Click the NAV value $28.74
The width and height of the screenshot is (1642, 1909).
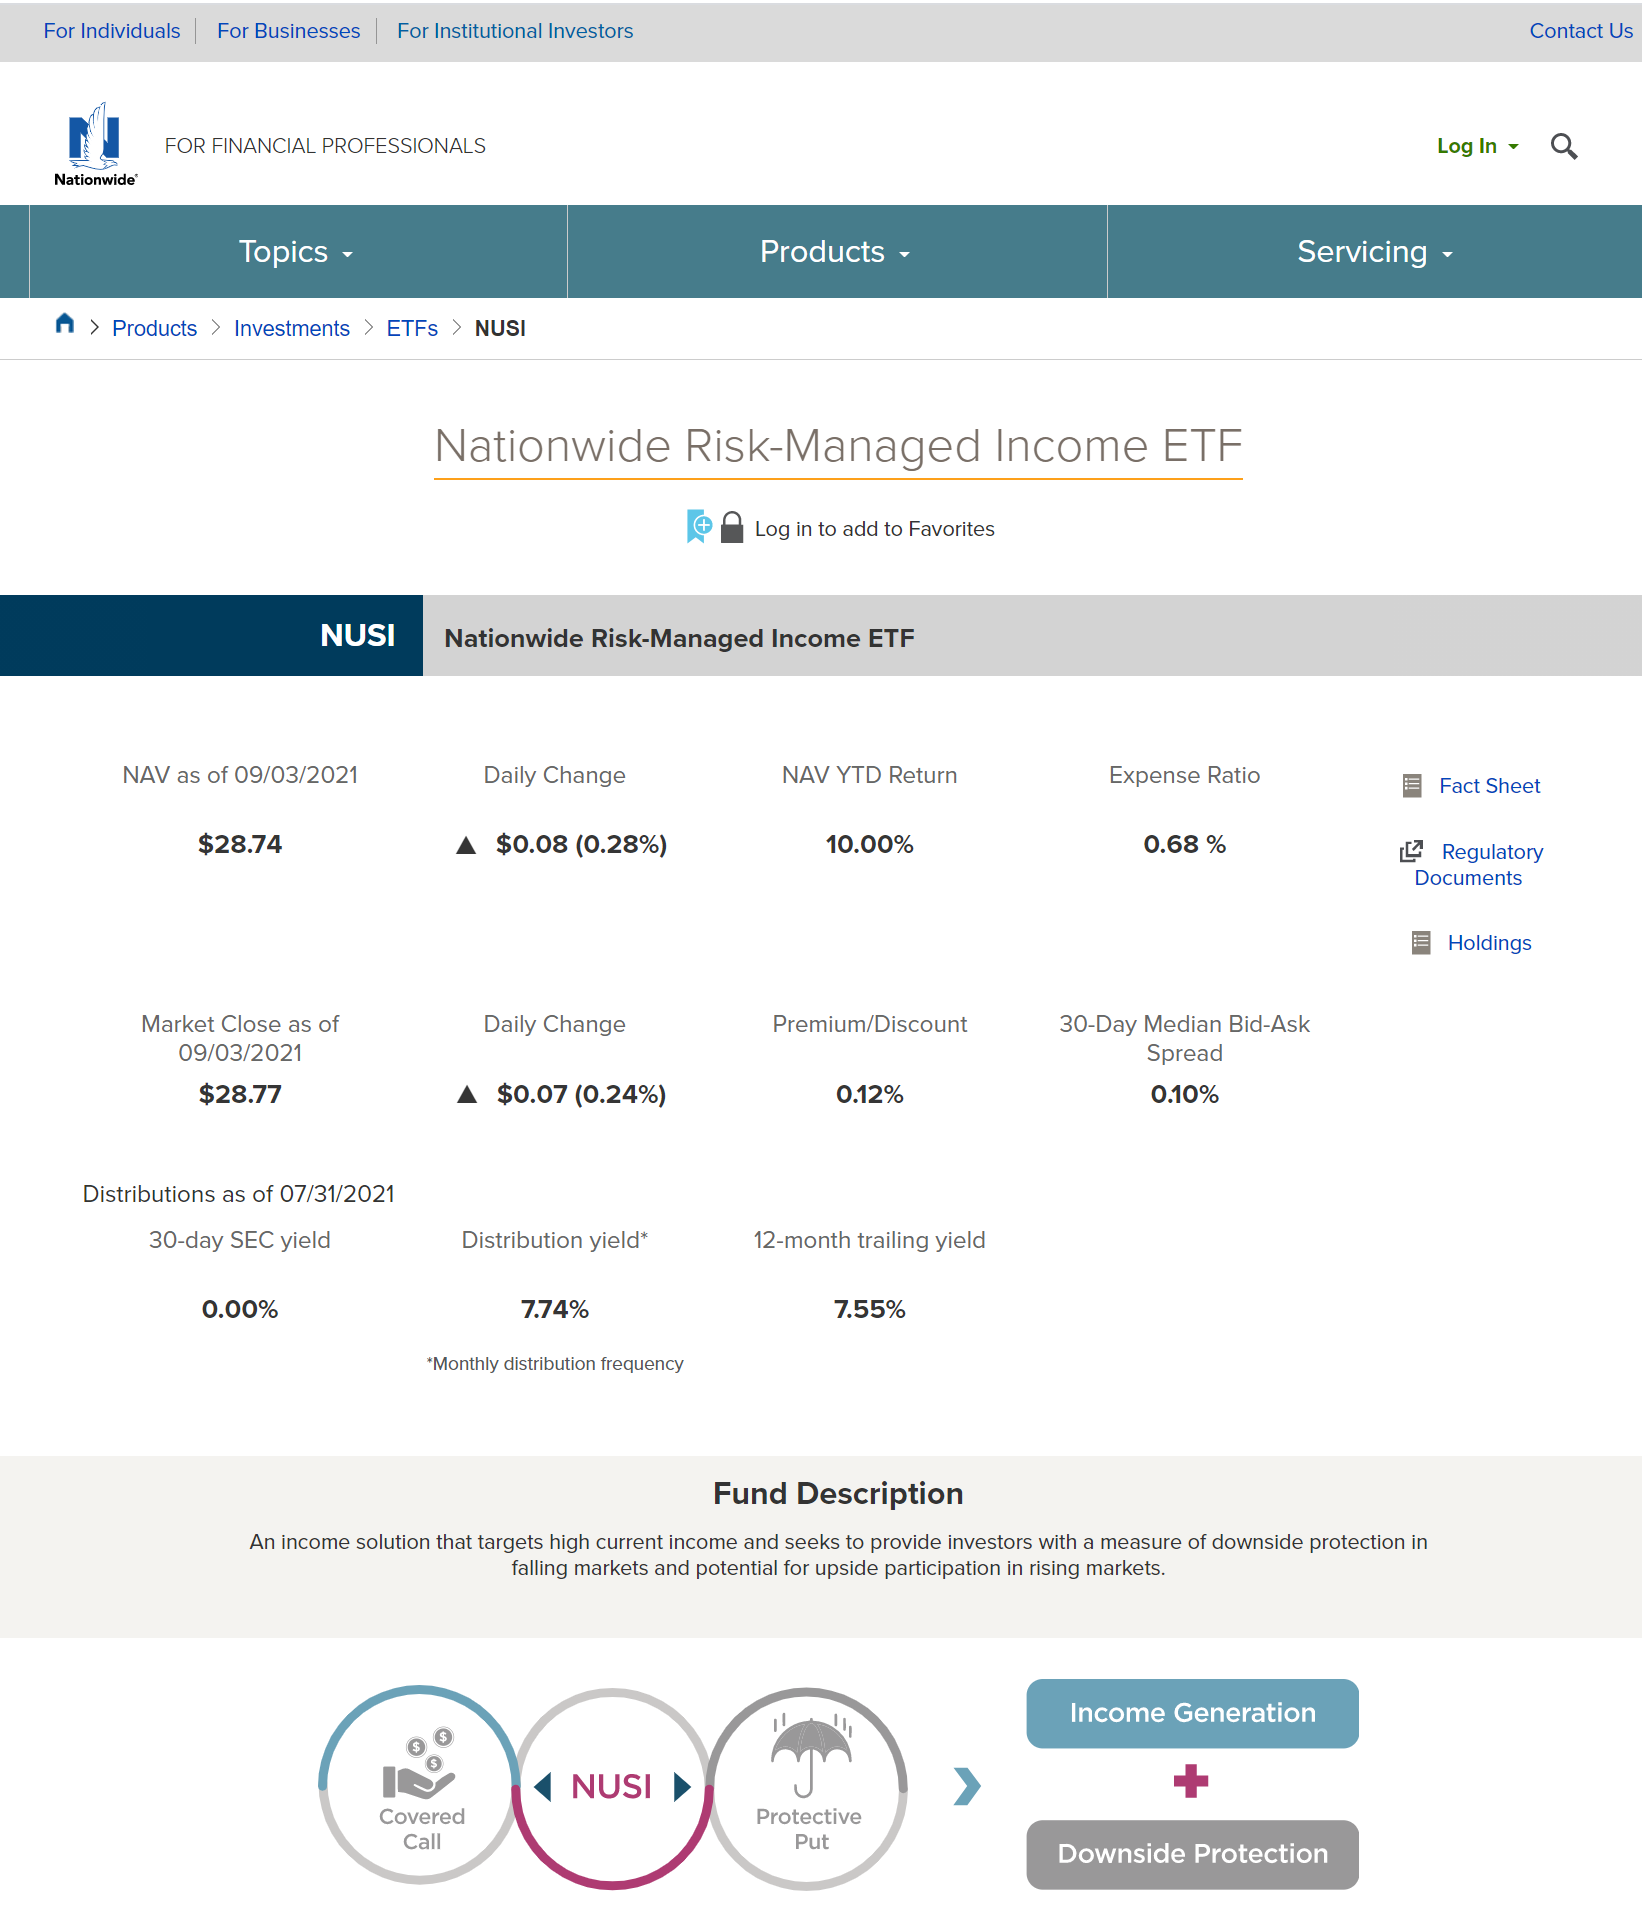240,844
